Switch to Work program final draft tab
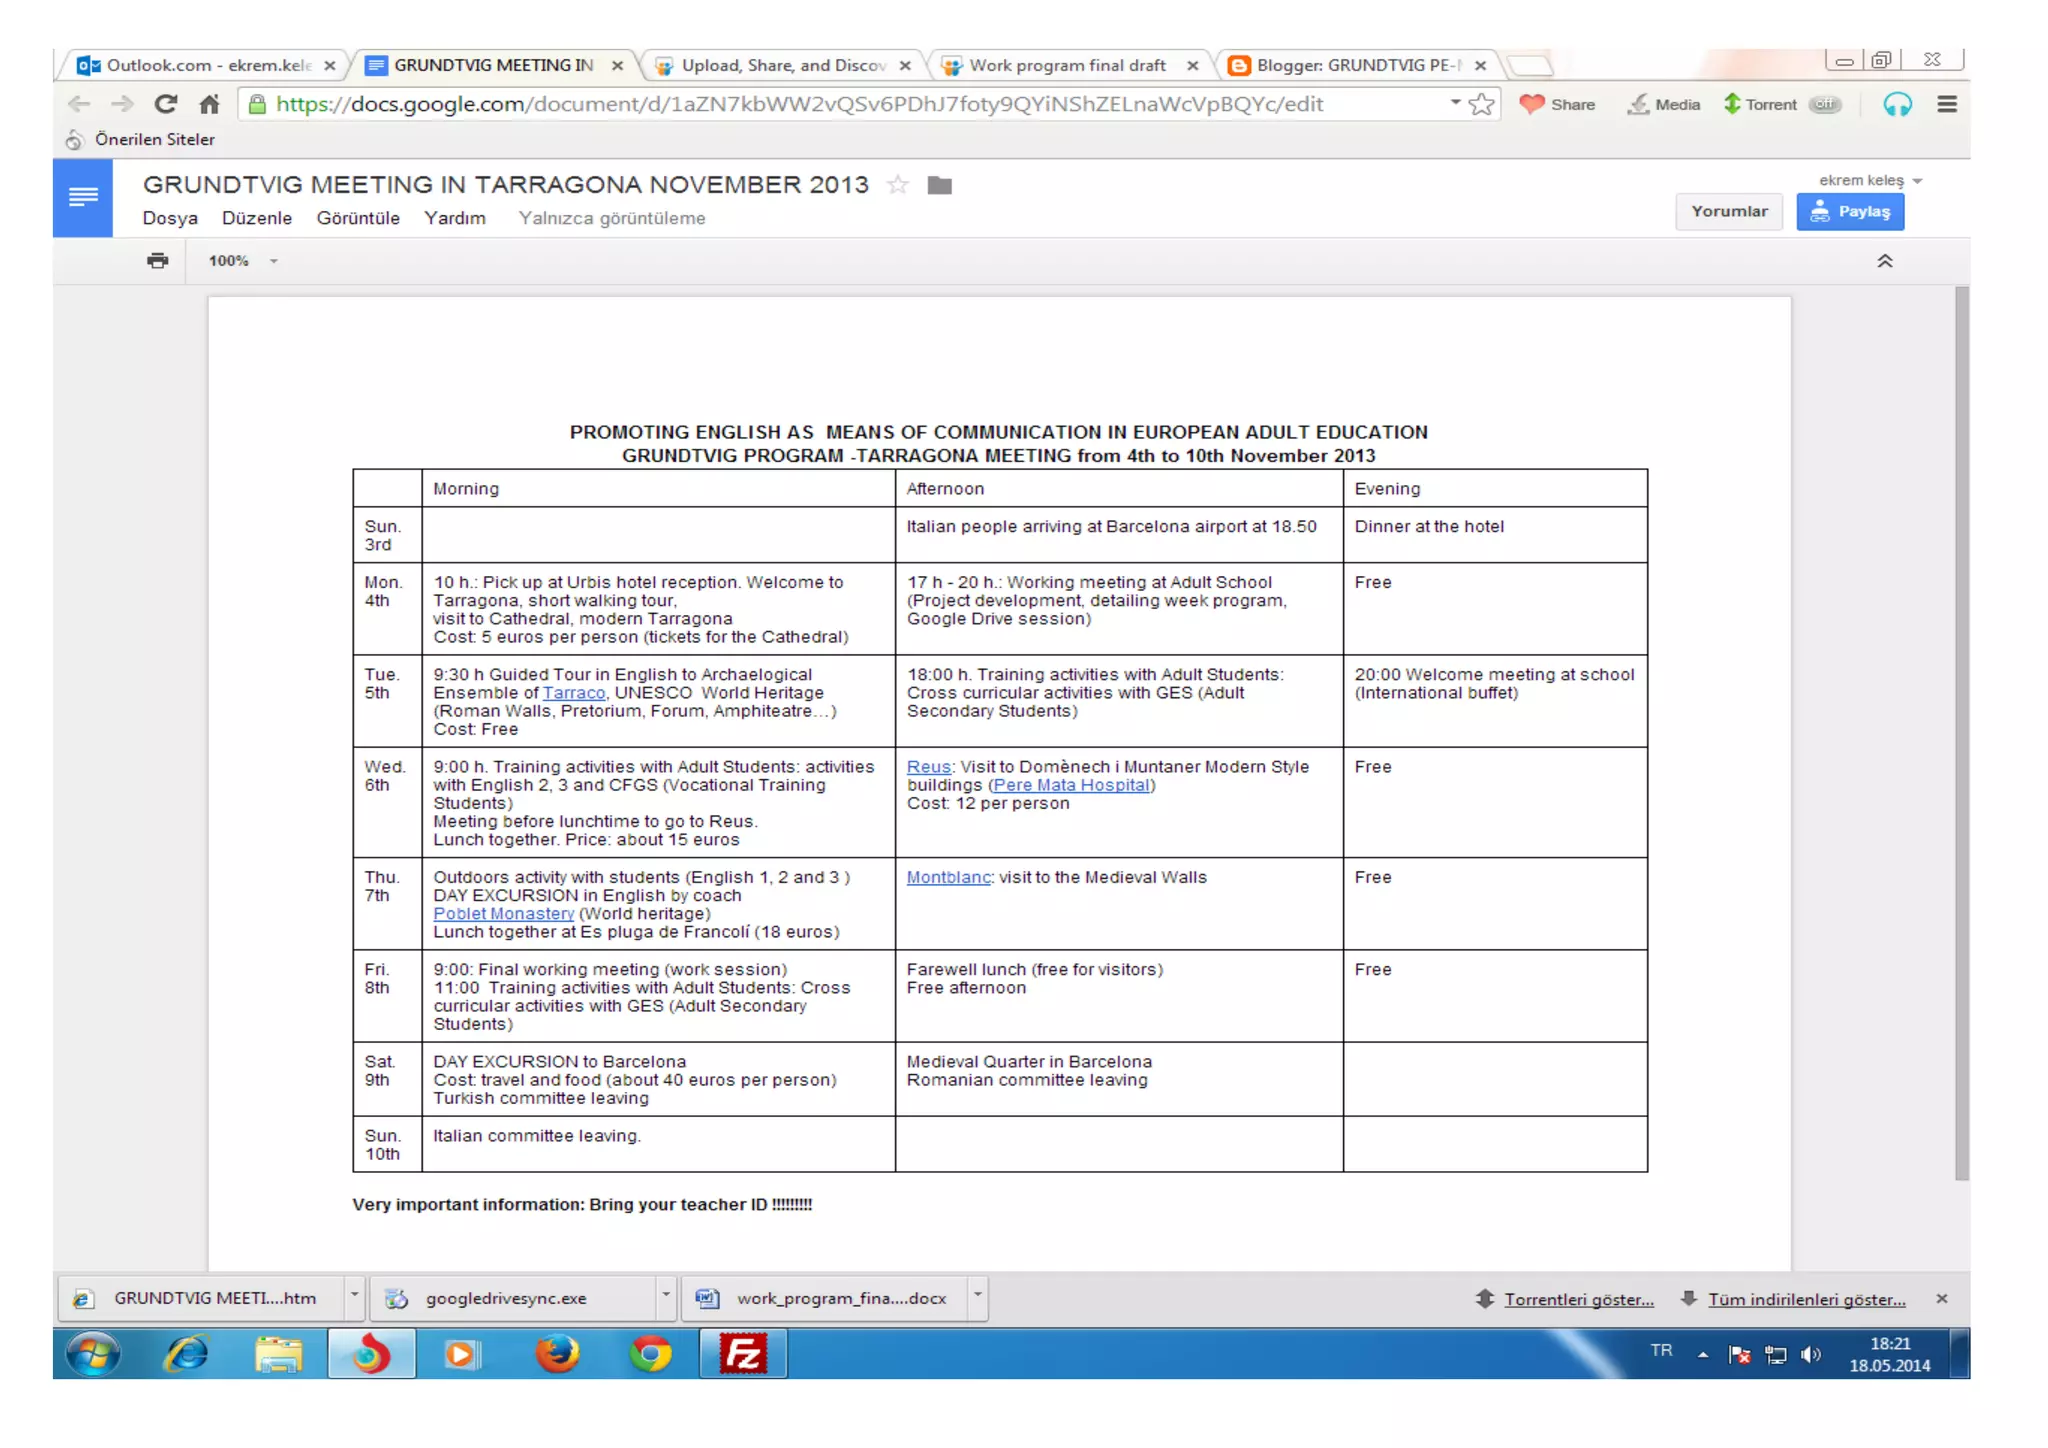This screenshot has height=1448, width=2048. click(x=1066, y=65)
